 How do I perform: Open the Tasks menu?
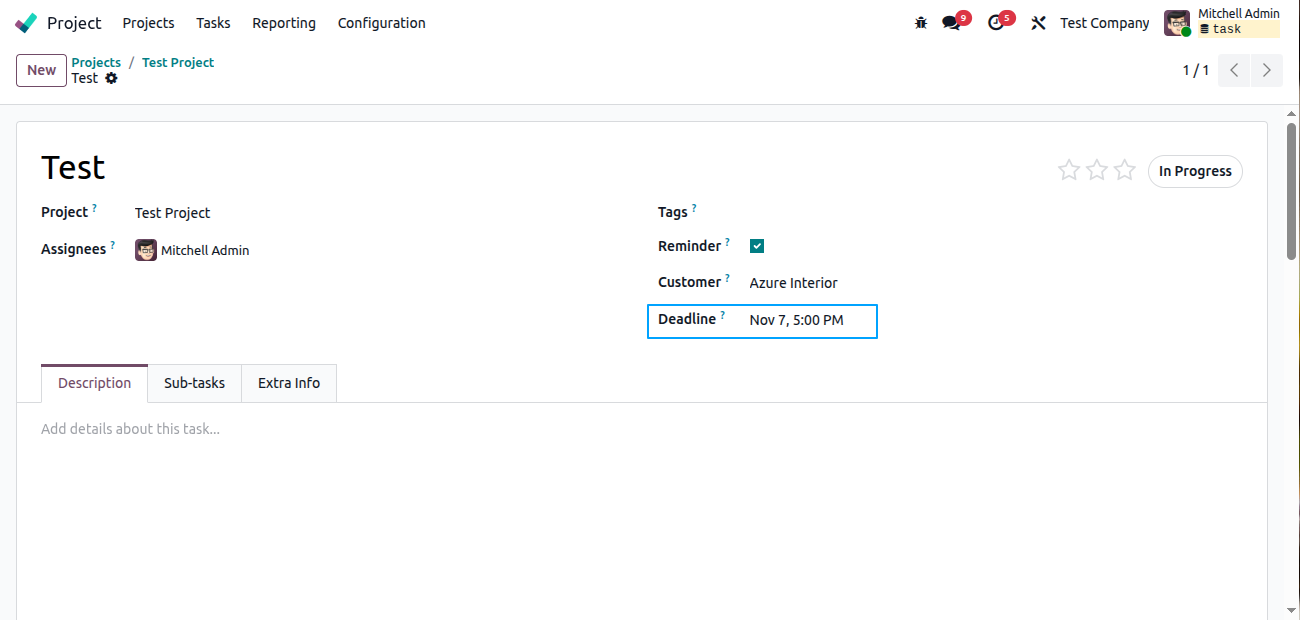pos(213,22)
